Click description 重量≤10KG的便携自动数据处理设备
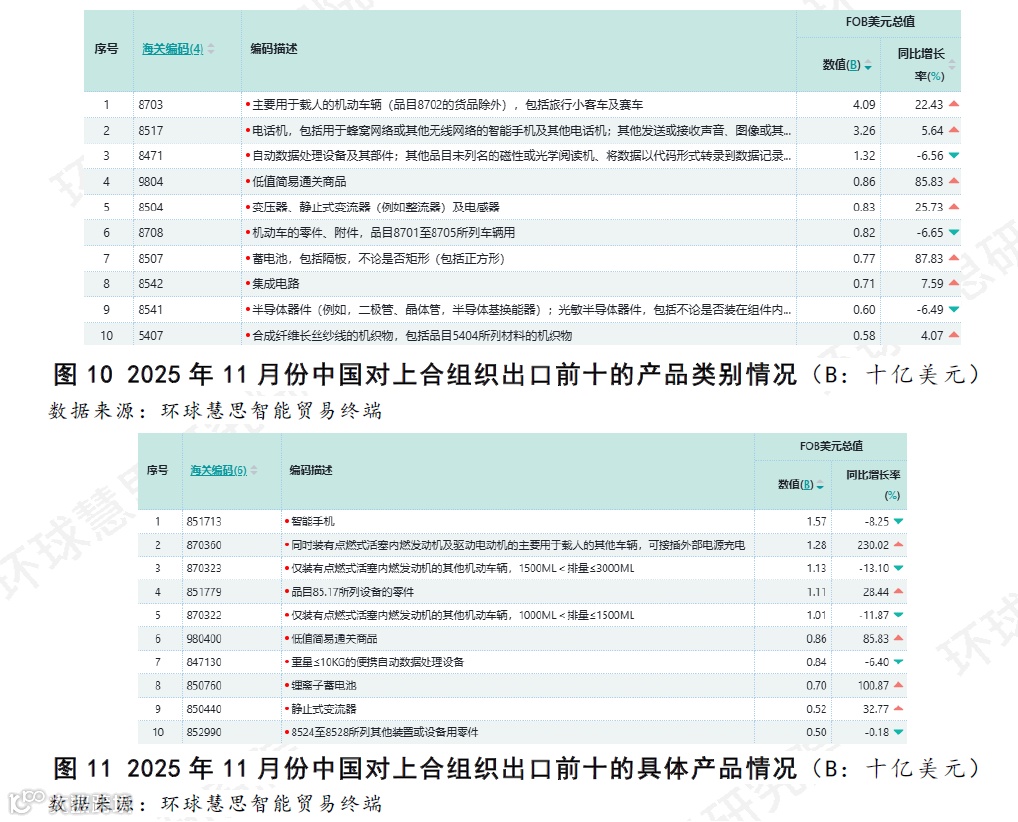Screen dimensions: 1018x822 click(x=377, y=662)
